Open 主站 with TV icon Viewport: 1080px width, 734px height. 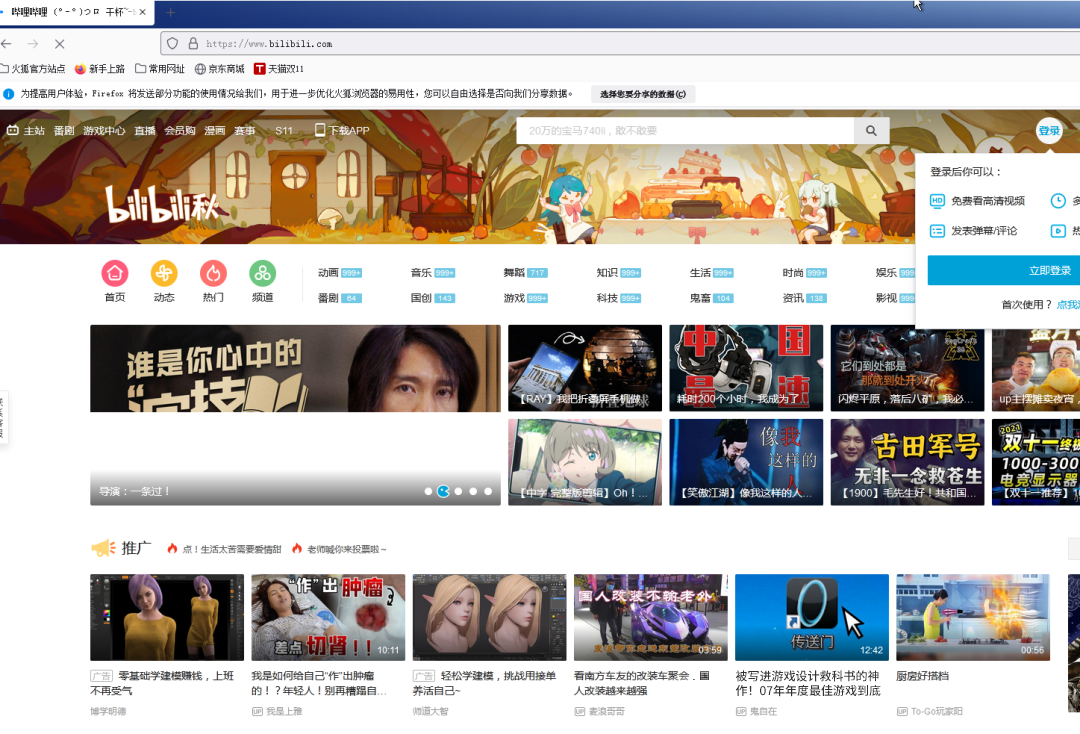pyautogui.click(x=25, y=130)
